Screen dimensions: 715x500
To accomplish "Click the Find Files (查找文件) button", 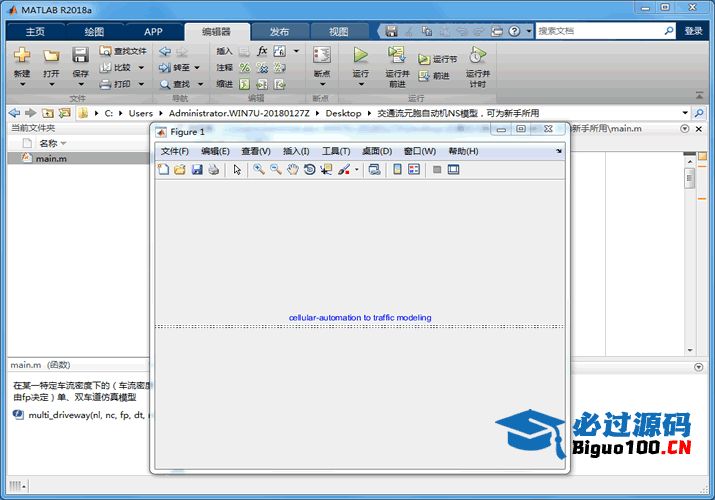I will pos(123,51).
